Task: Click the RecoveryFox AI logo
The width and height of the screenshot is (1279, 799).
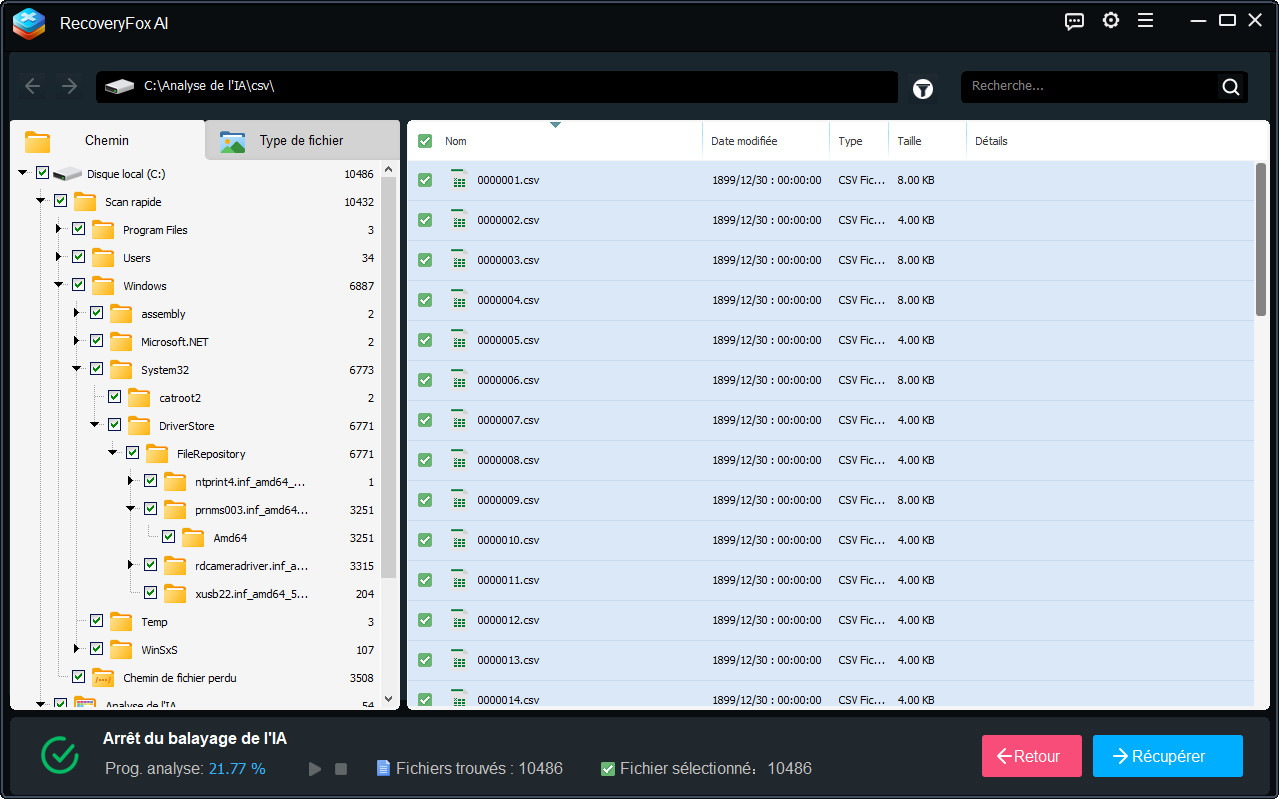Action: (29, 24)
